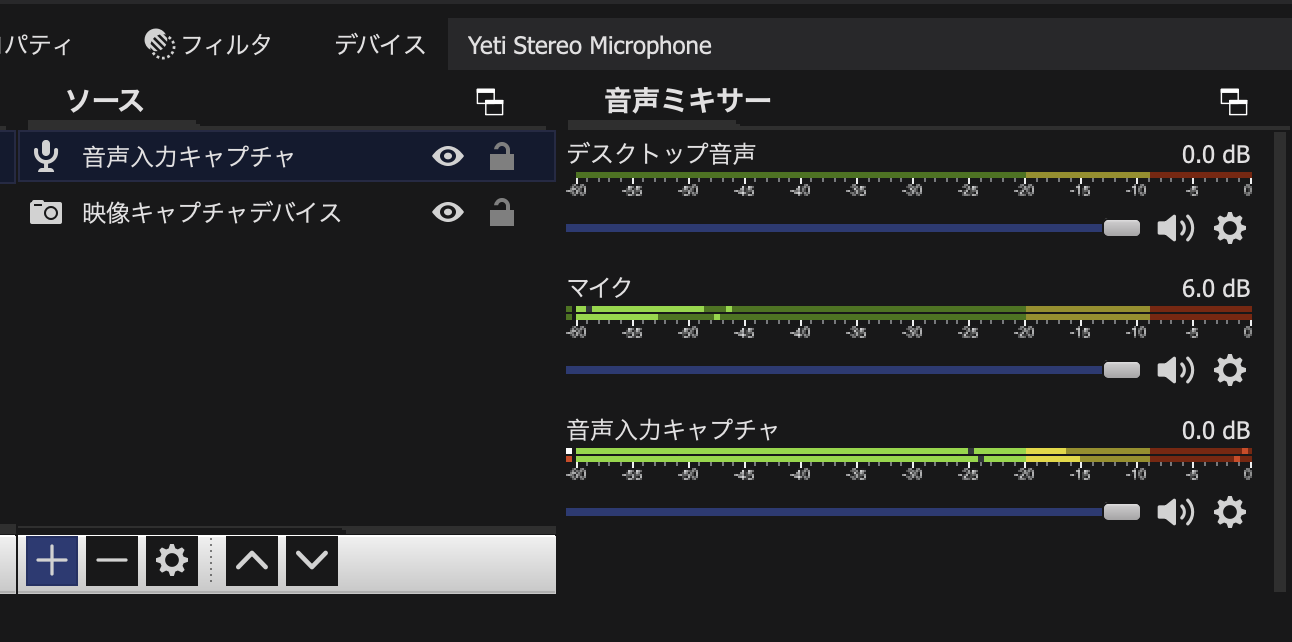Lock the 映像キャプチャデバイス source
1292x642 pixels.
502,212
